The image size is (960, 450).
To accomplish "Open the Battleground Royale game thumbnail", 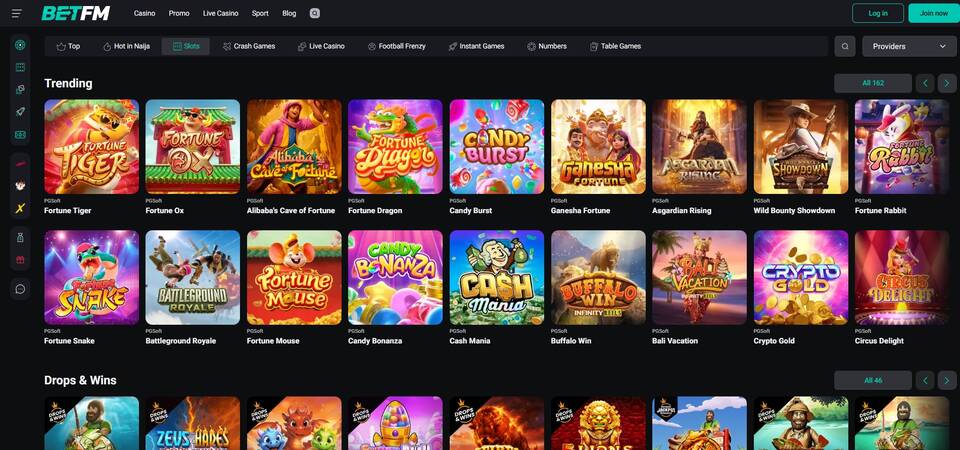I will coord(193,277).
